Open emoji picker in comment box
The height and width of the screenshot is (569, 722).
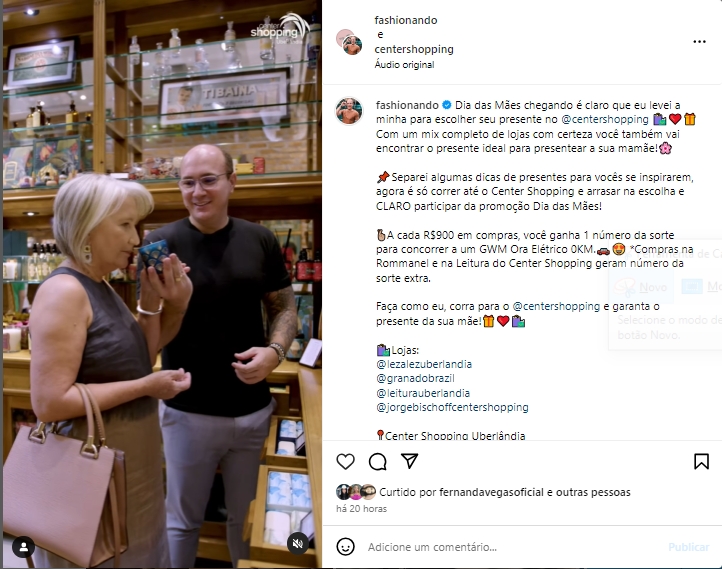(x=345, y=547)
